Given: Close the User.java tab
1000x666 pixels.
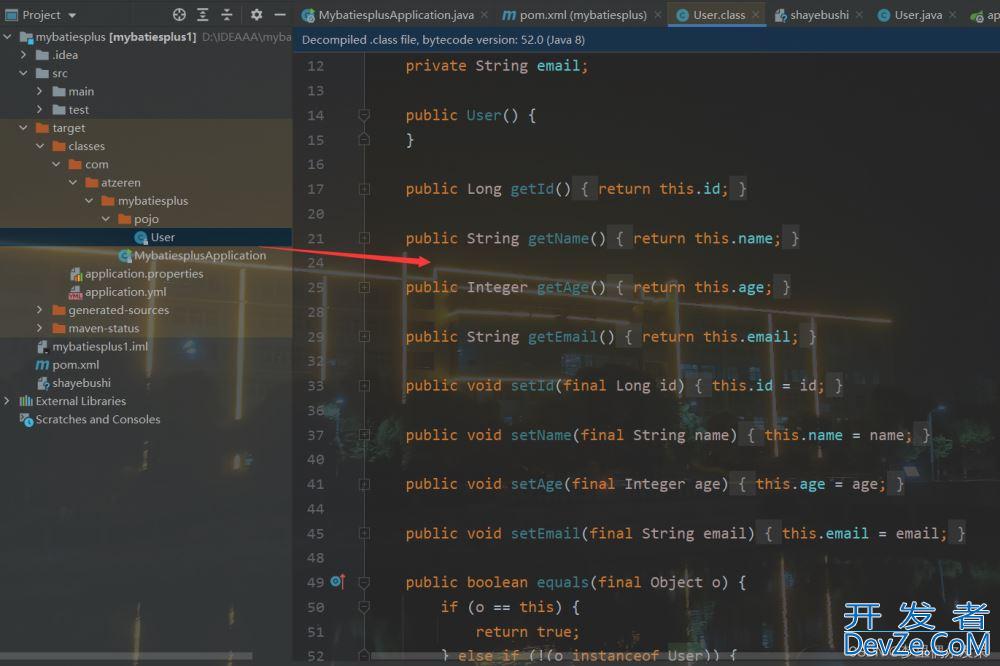Looking at the screenshot, I should pyautogui.click(x=952, y=15).
